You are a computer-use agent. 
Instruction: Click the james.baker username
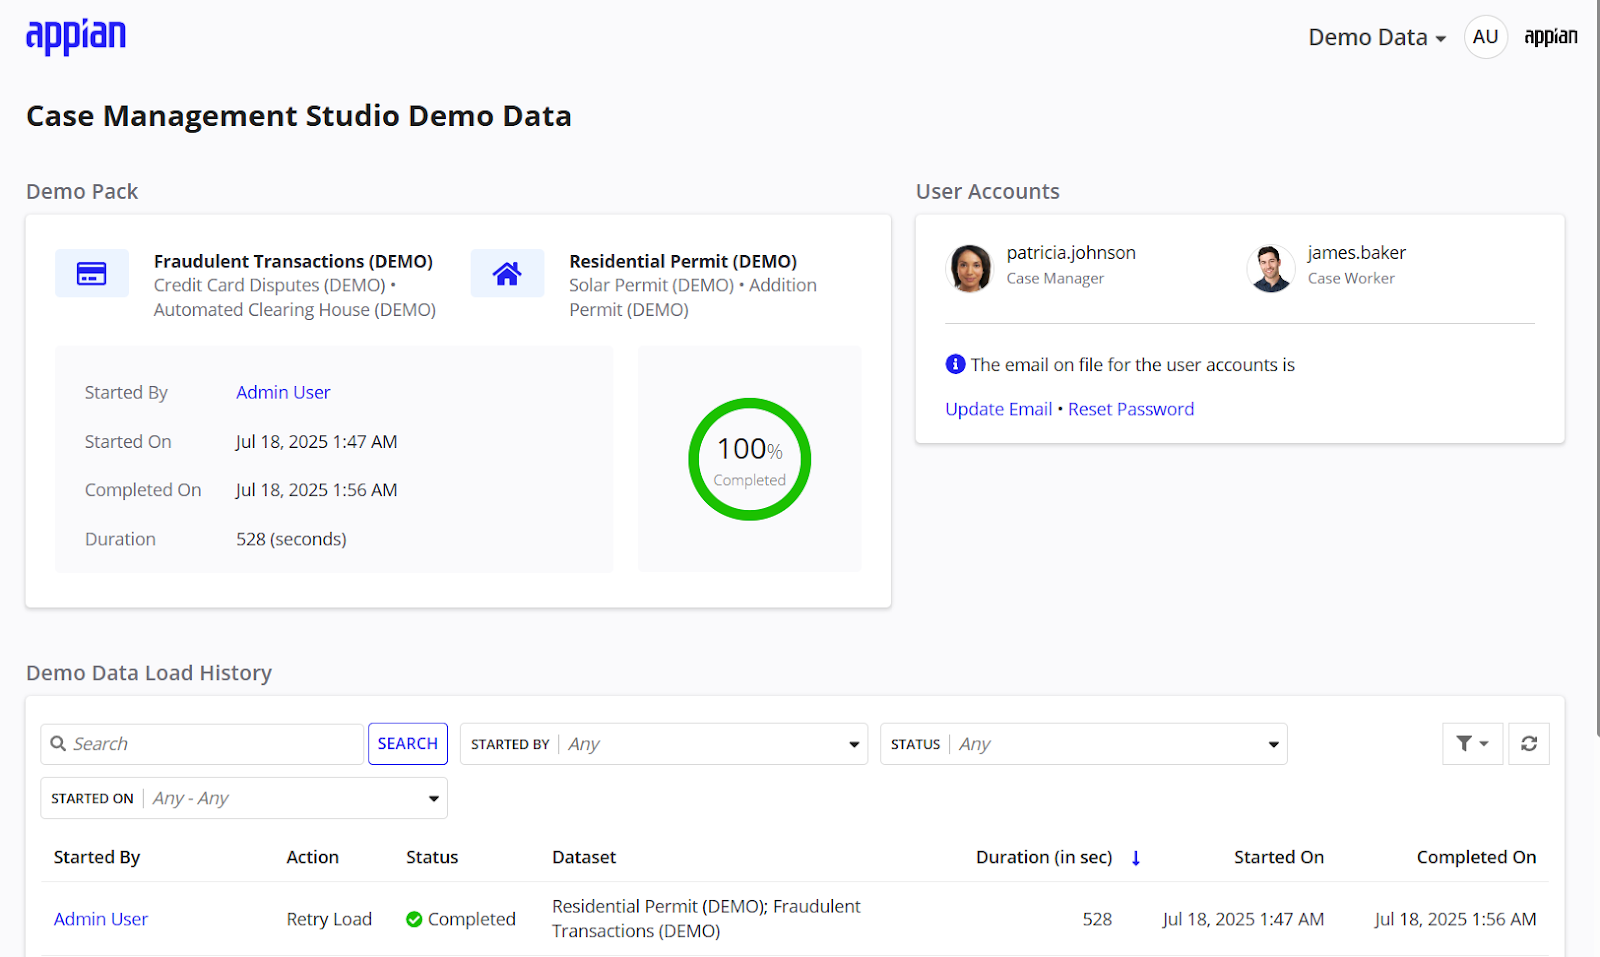pyautogui.click(x=1357, y=253)
